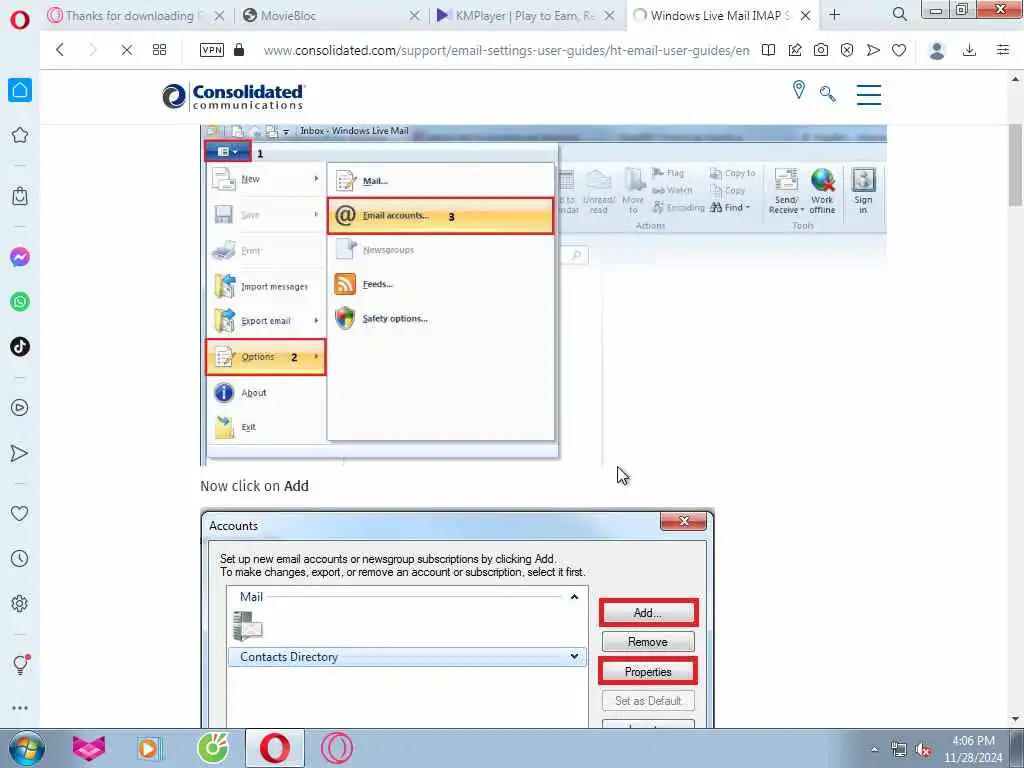Click the vertical scrollbar thumb

(1016, 165)
